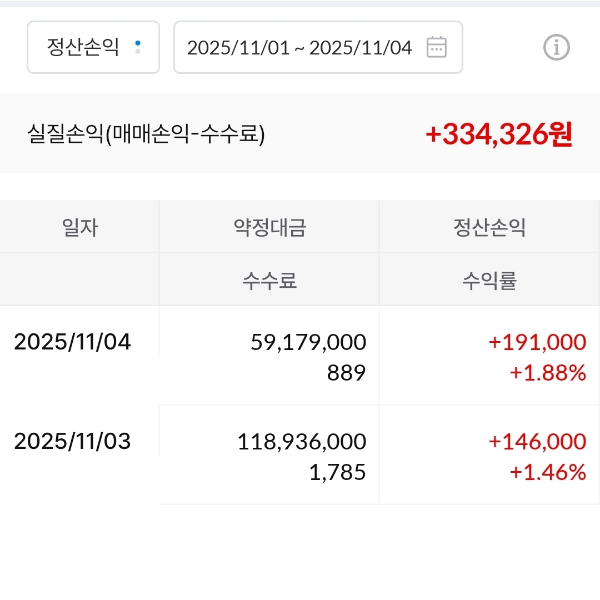The image size is (600, 600).
Task: Click the blue dots beside 정산손익
Action: 138,46
